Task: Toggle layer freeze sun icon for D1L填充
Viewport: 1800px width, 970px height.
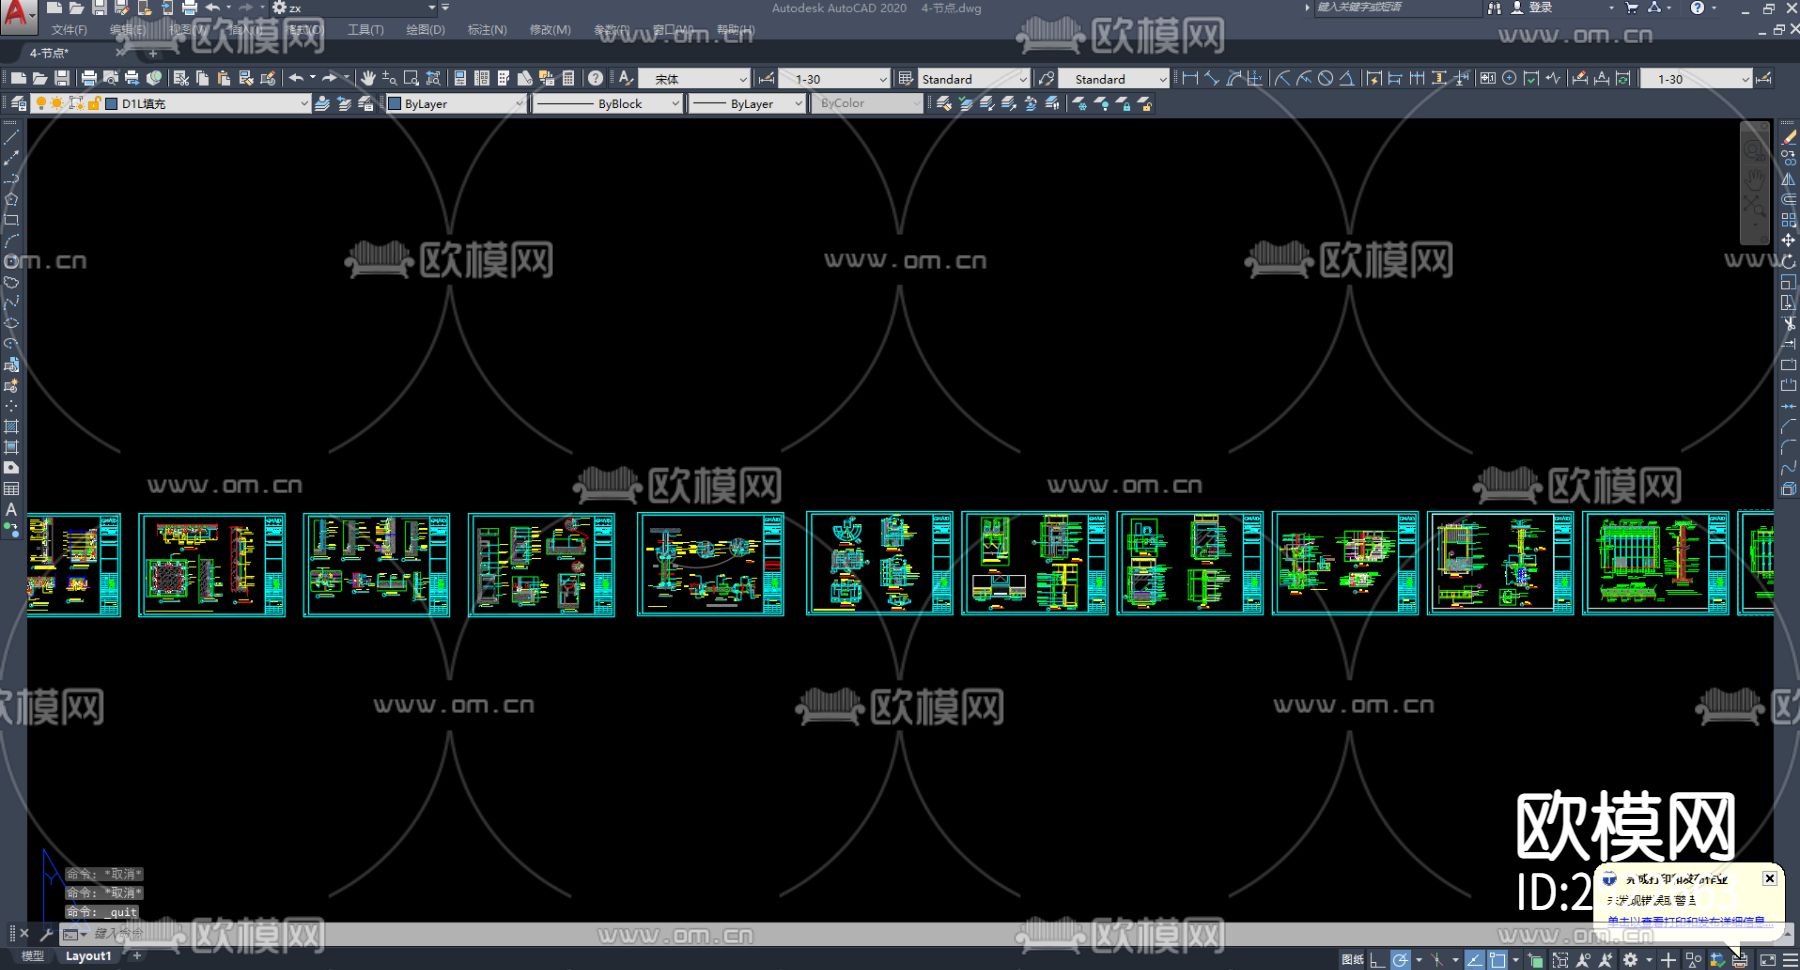Action: coord(58,103)
